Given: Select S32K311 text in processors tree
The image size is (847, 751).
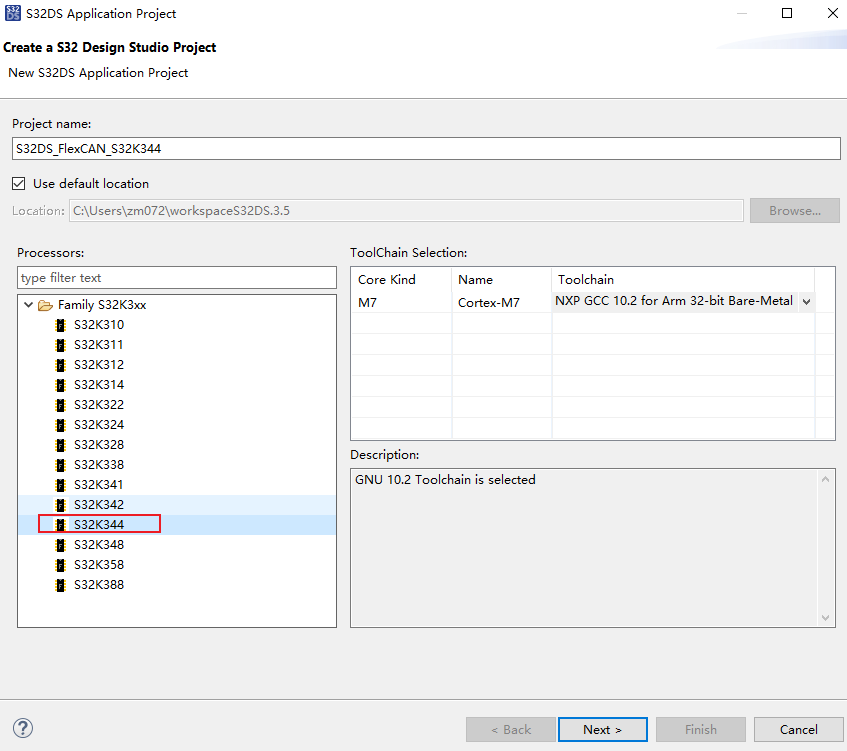Looking at the screenshot, I should [98, 345].
